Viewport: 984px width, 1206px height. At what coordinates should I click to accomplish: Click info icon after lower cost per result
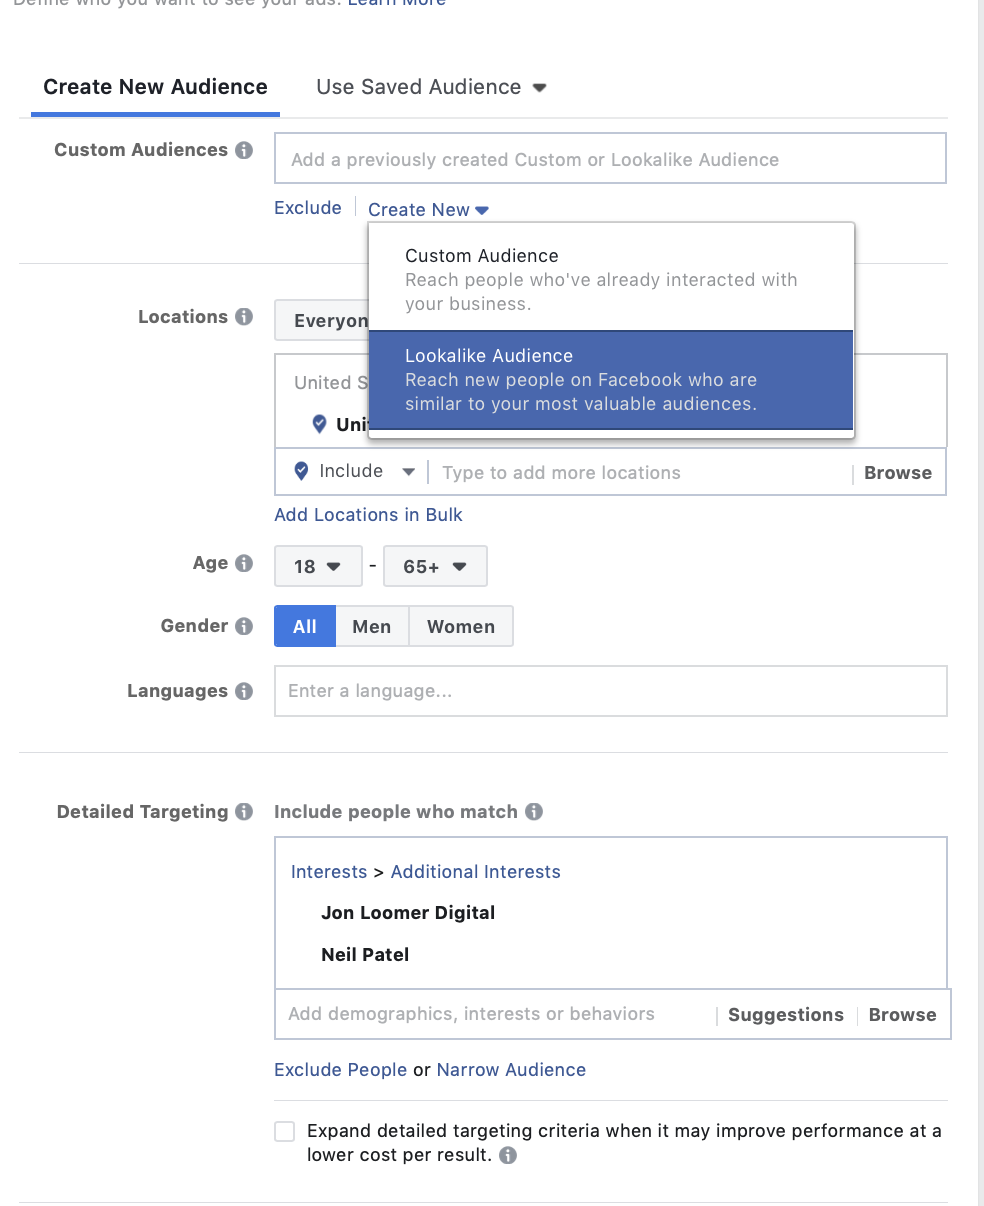click(x=508, y=1156)
